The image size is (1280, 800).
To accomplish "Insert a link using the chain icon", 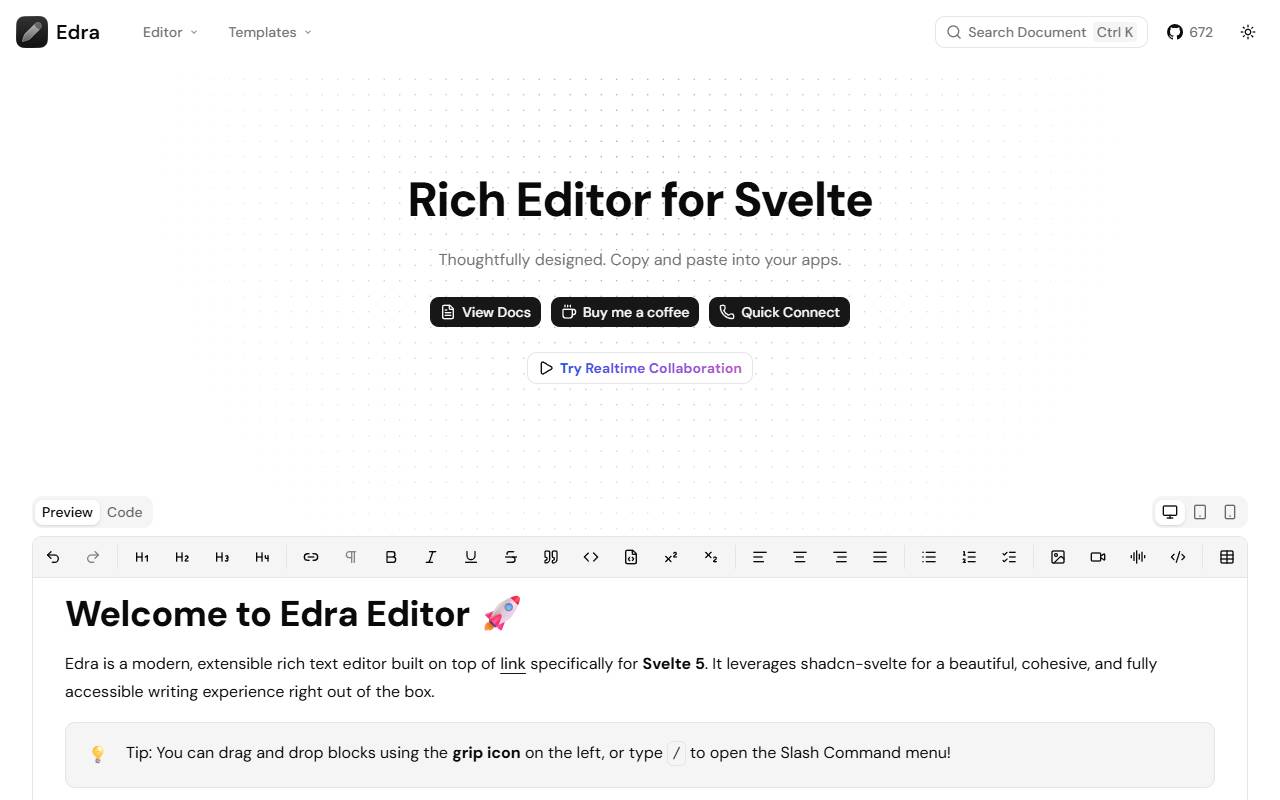I will (x=311, y=557).
